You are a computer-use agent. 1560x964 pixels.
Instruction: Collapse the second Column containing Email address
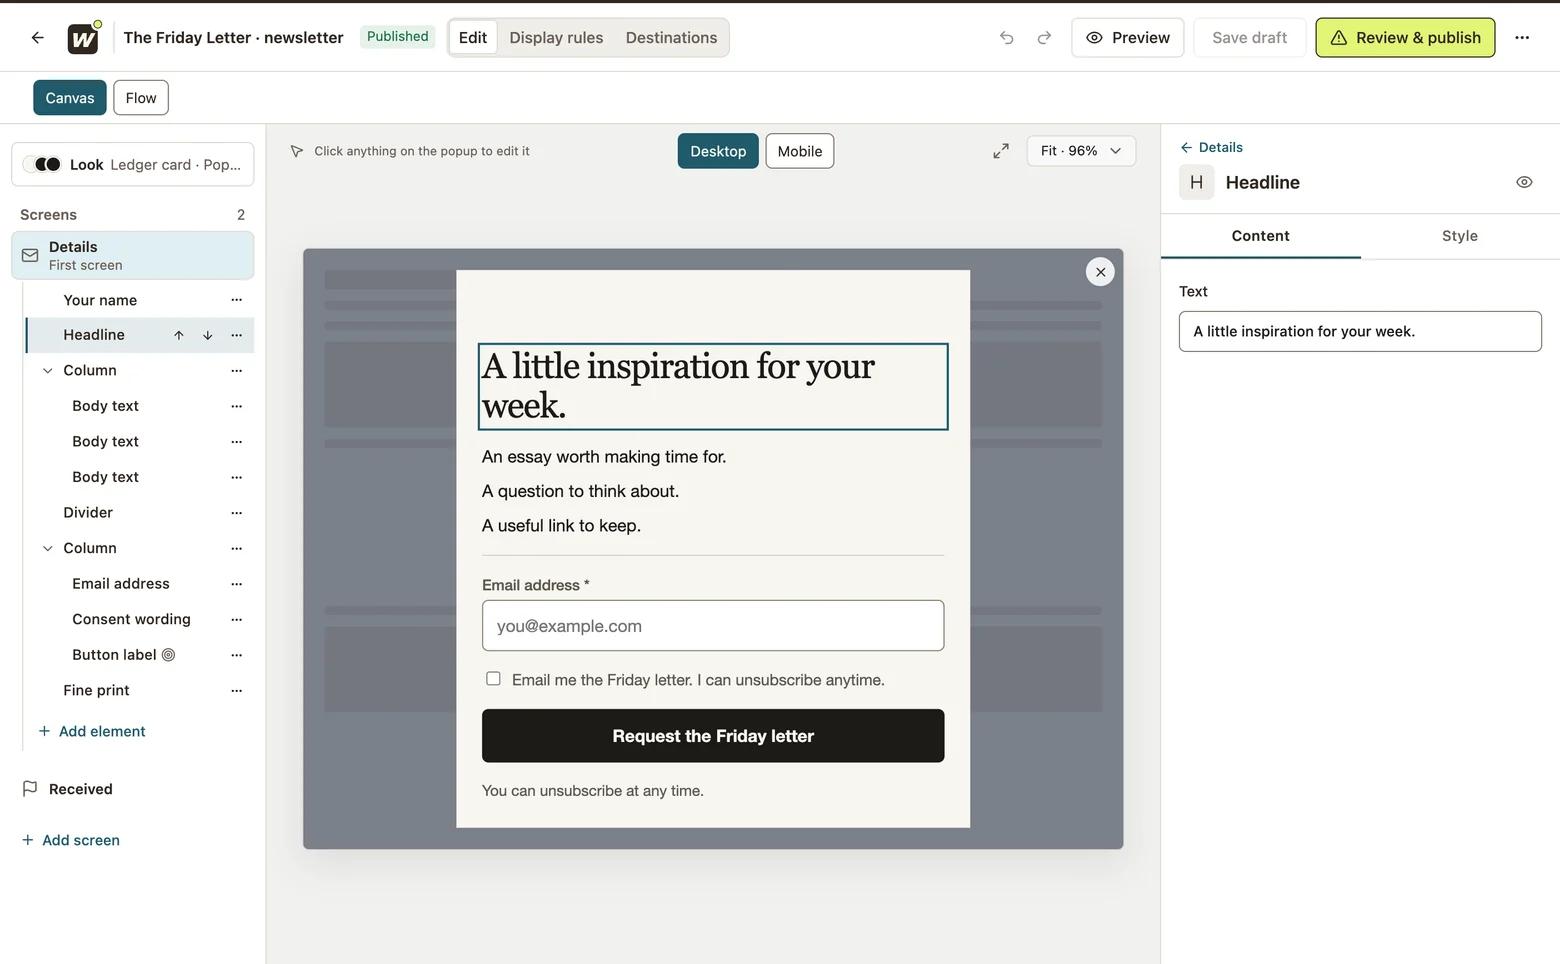click(x=47, y=549)
